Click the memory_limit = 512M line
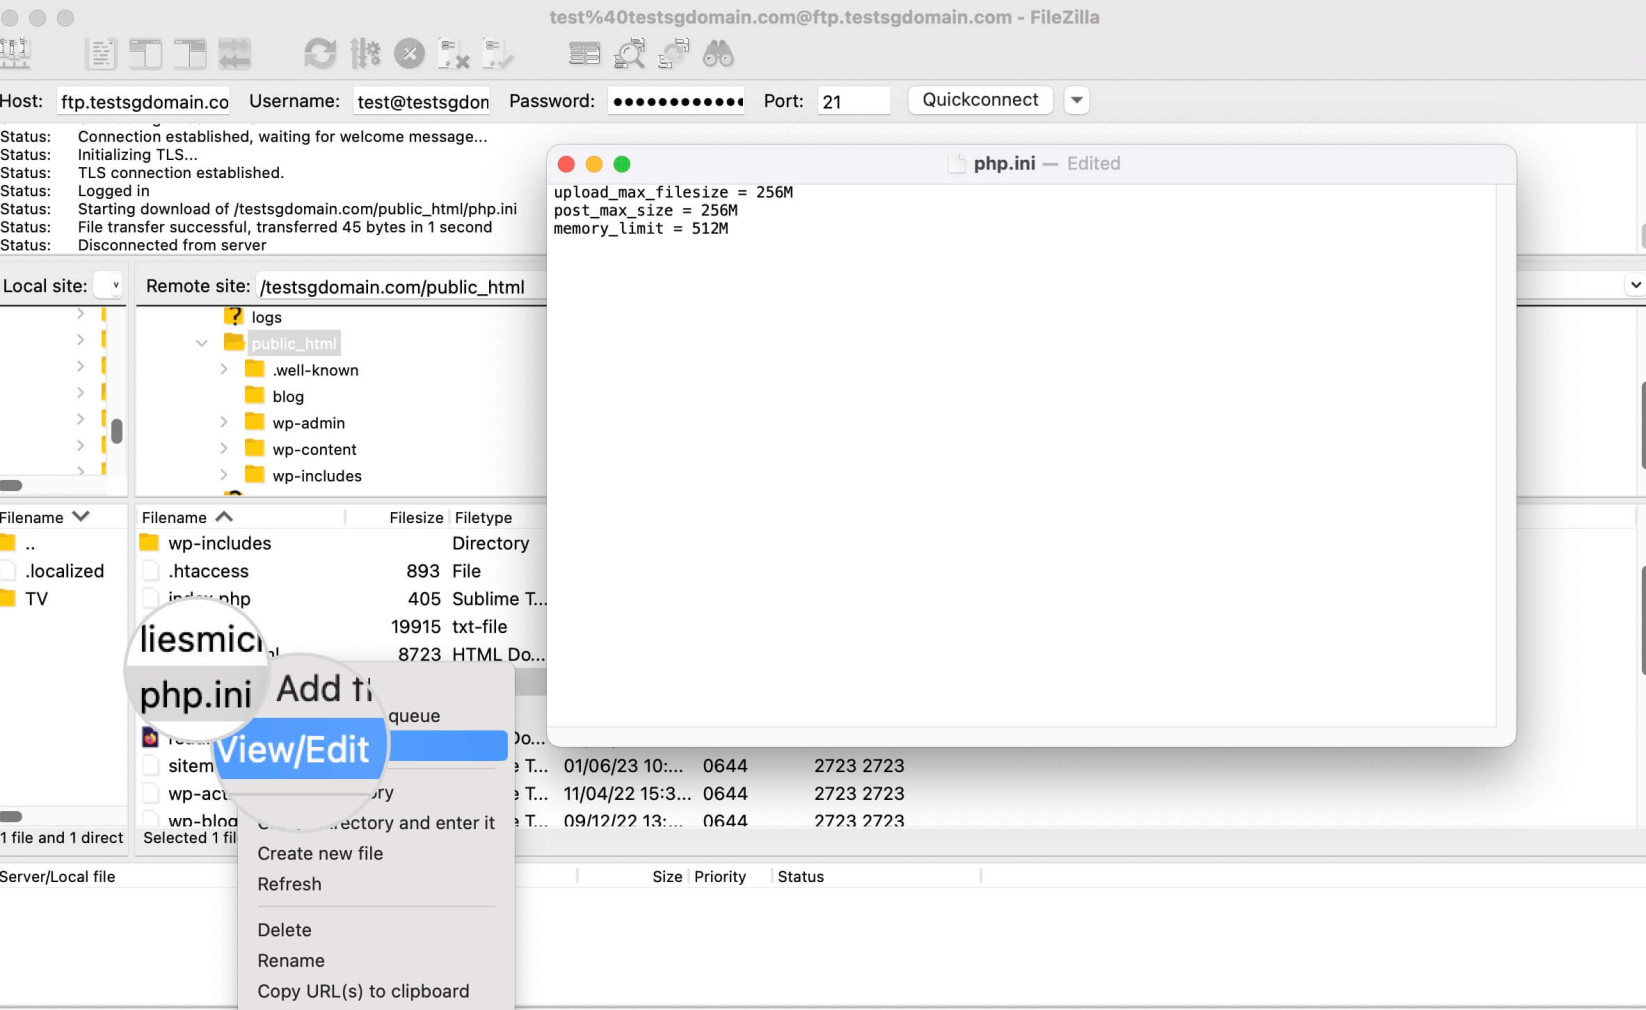Viewport: 1646px width, 1010px height. 641,228
